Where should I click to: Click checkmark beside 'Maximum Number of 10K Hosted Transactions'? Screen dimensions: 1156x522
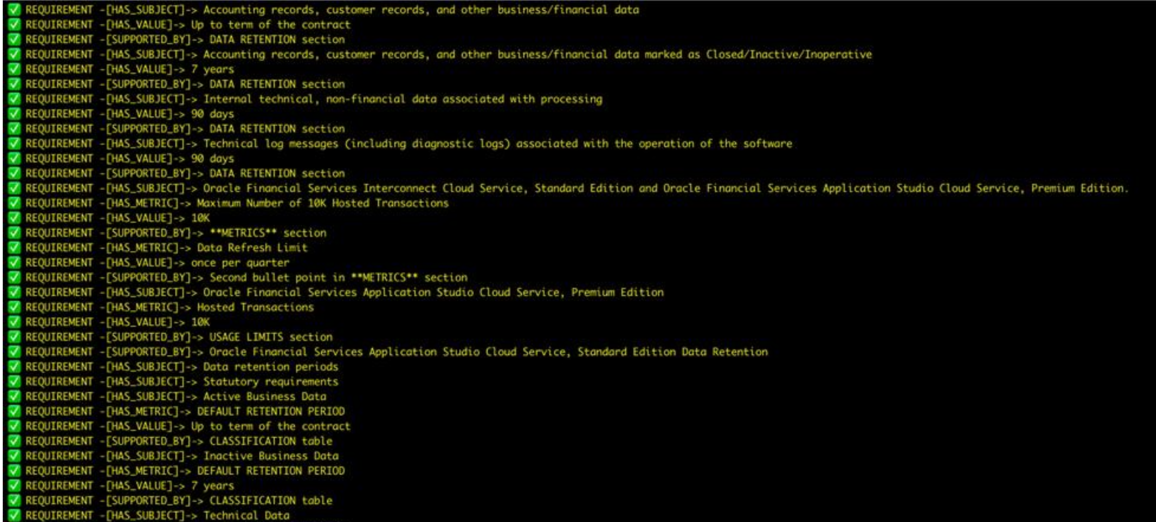click(14, 203)
